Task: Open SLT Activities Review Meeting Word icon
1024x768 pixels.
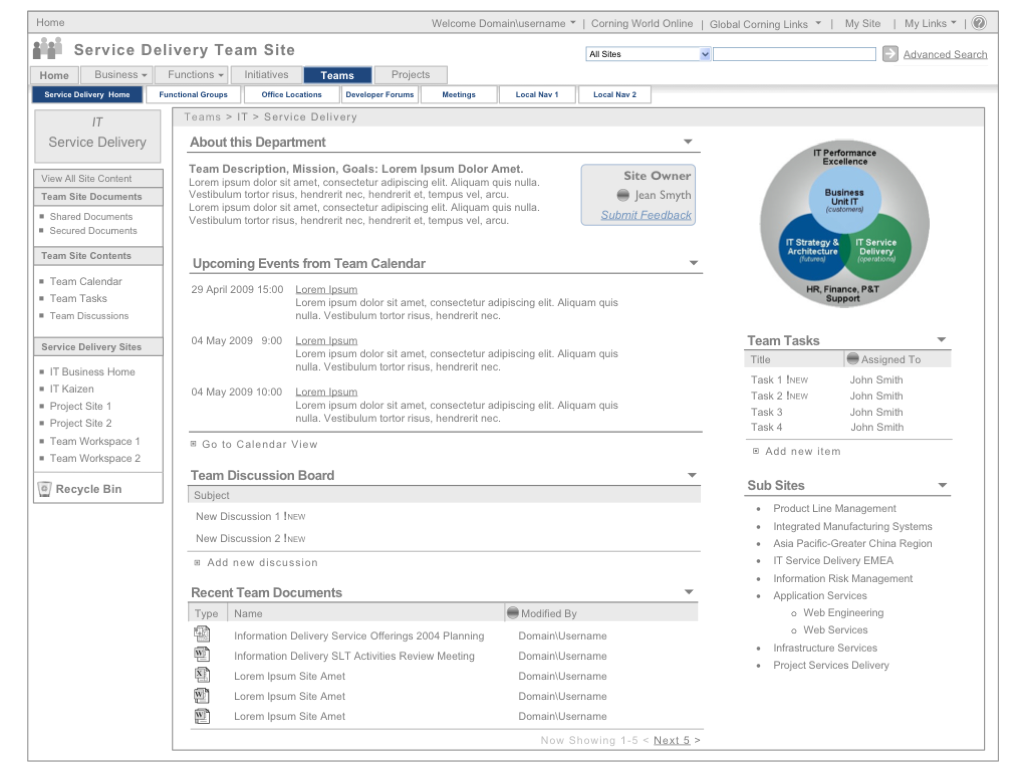Action: tap(202, 654)
